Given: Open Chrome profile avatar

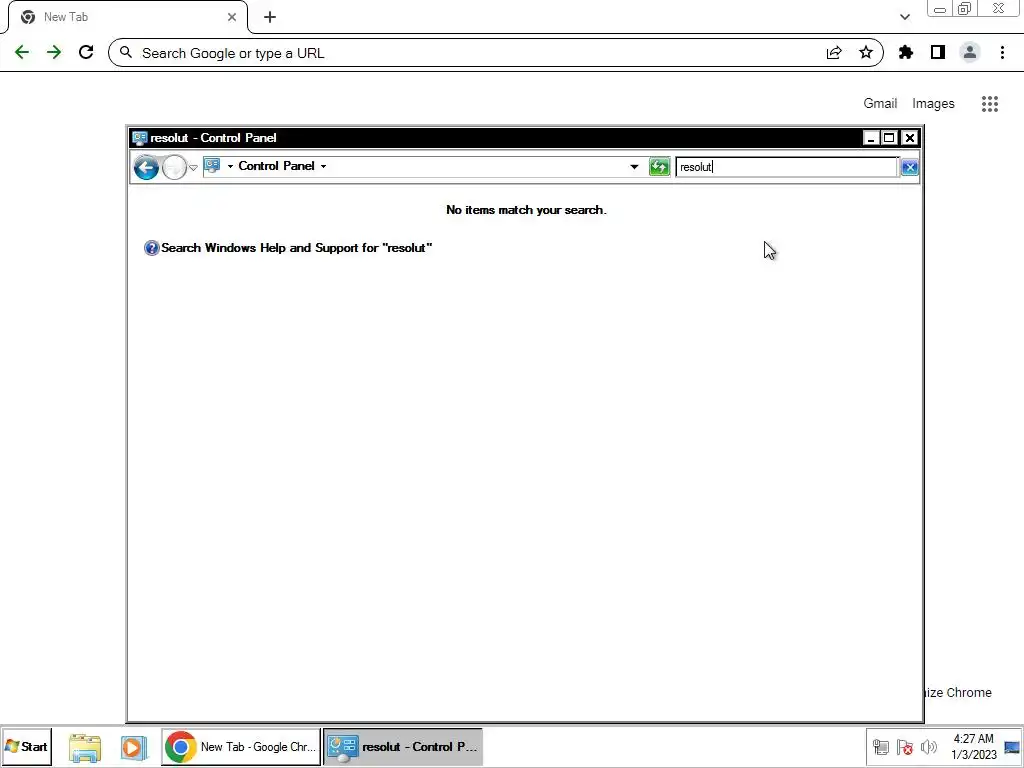Looking at the screenshot, I should (x=970, y=52).
